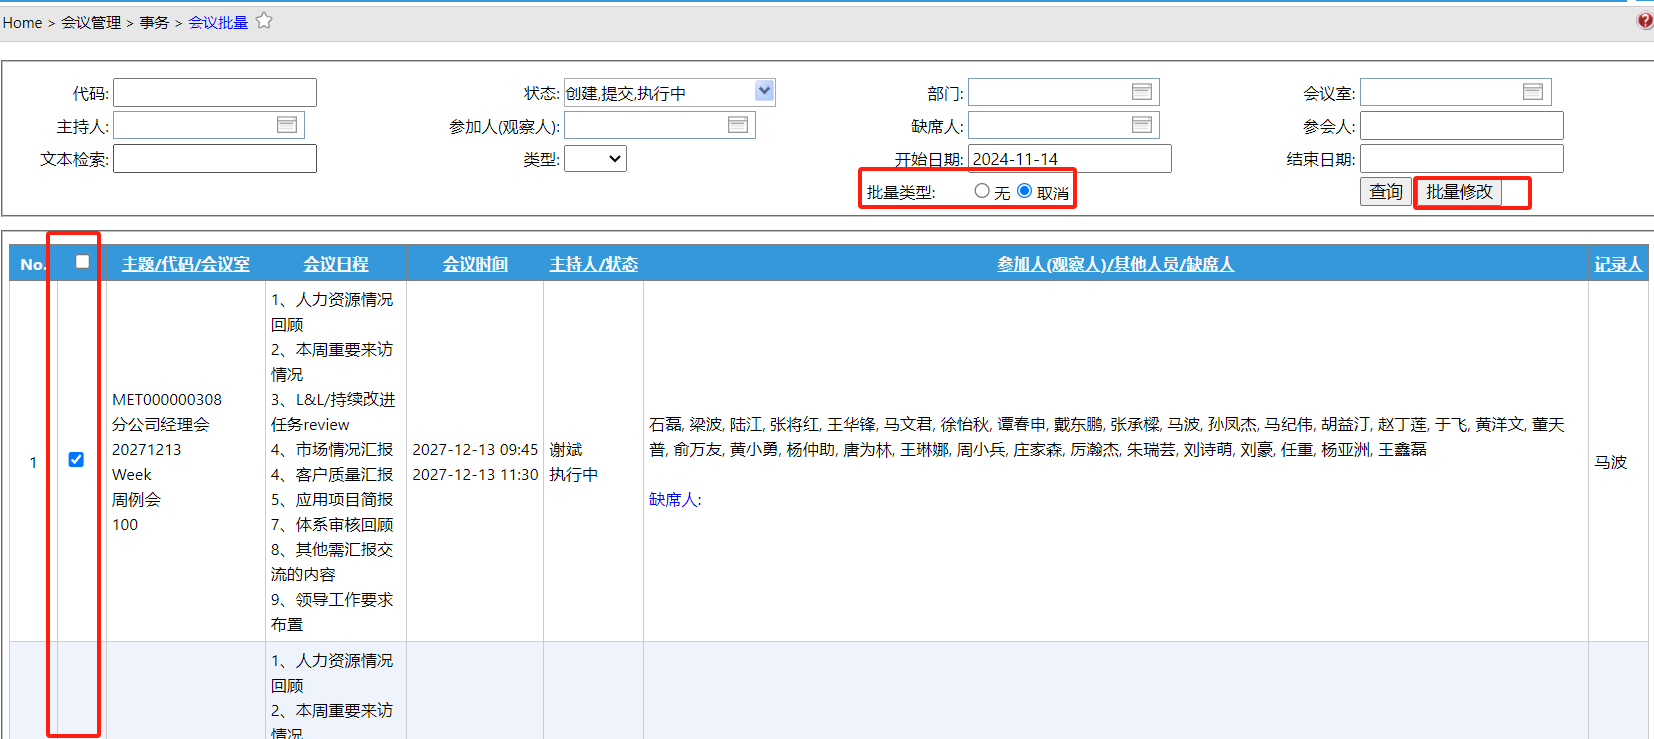
Task: Uncheck the checkbox for row MET000000308
Action: pos(76,460)
